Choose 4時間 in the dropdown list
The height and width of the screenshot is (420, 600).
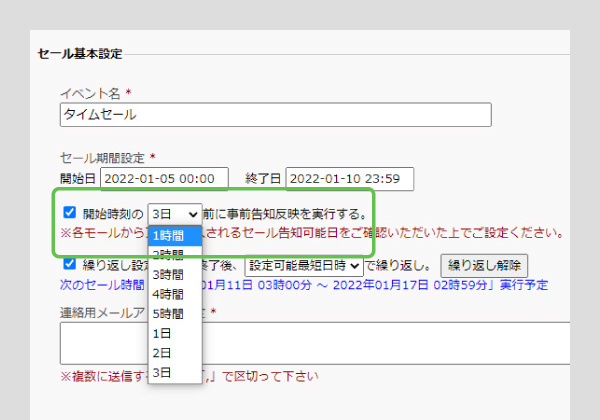pos(175,294)
